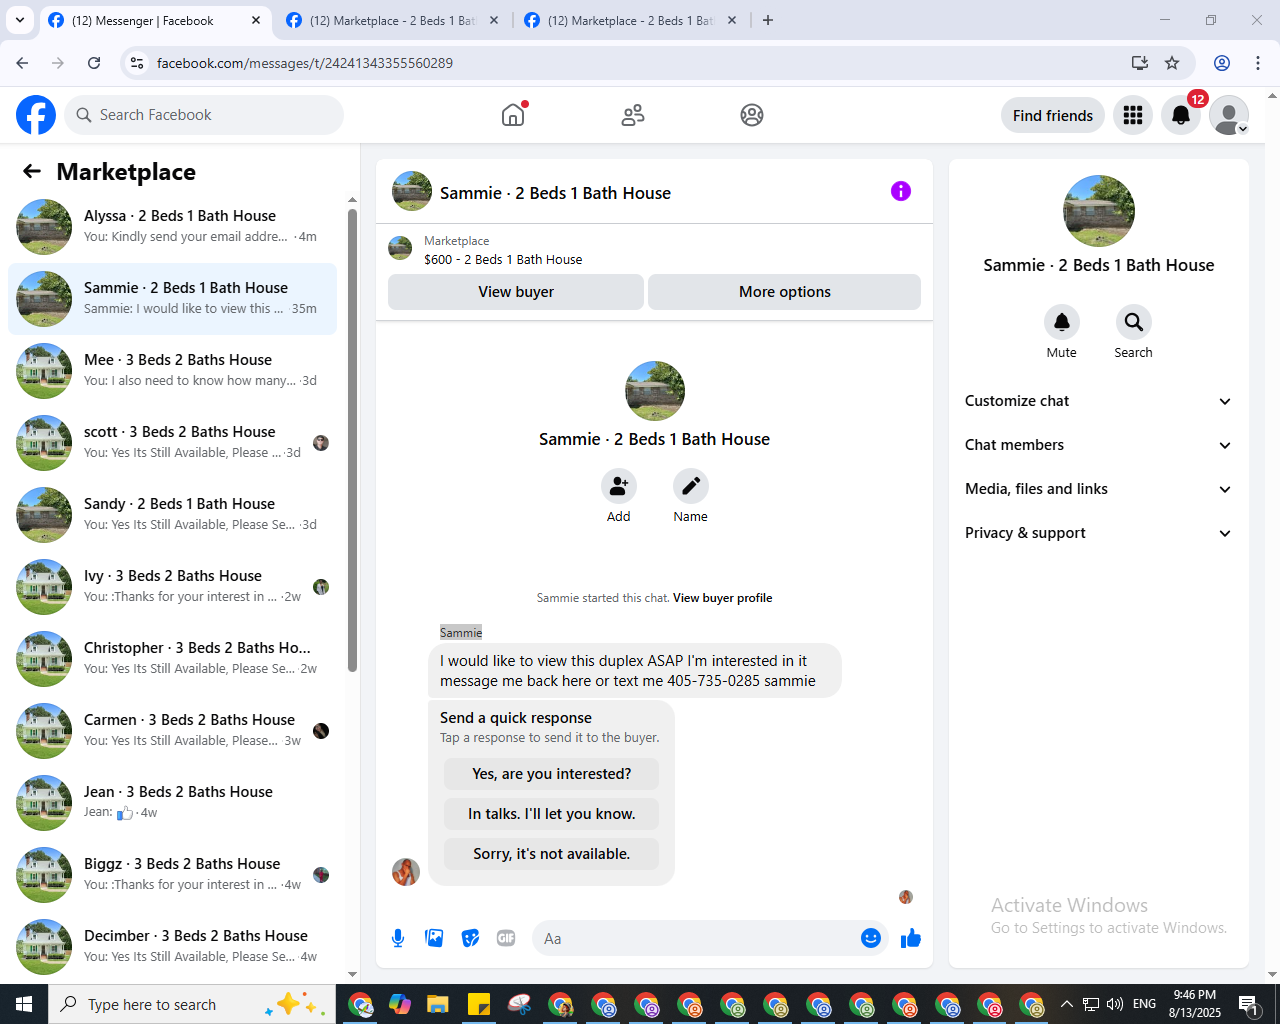Image resolution: width=1280 pixels, height=1024 pixels.
Task: Go to Home feed icon
Action: [x=513, y=115]
